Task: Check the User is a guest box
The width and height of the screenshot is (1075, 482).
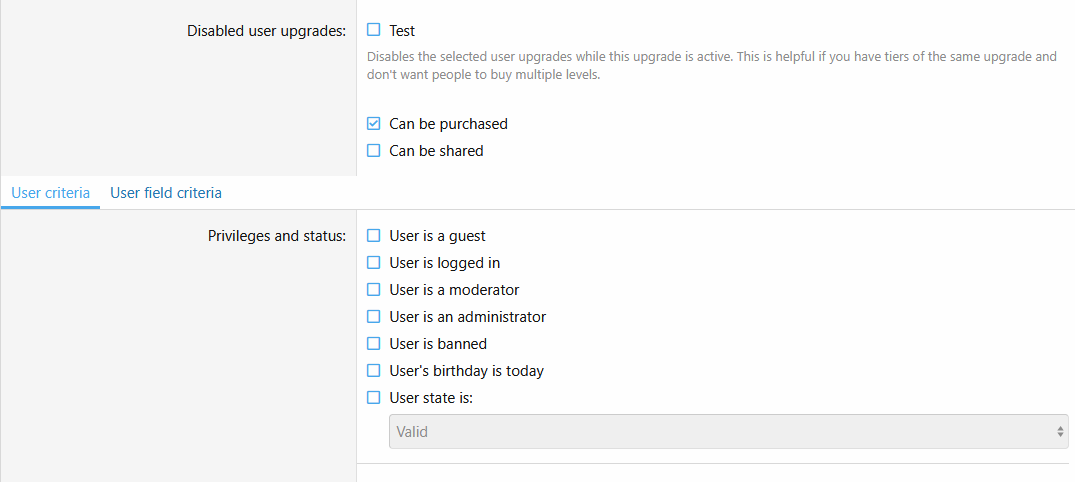Action: pyautogui.click(x=374, y=236)
